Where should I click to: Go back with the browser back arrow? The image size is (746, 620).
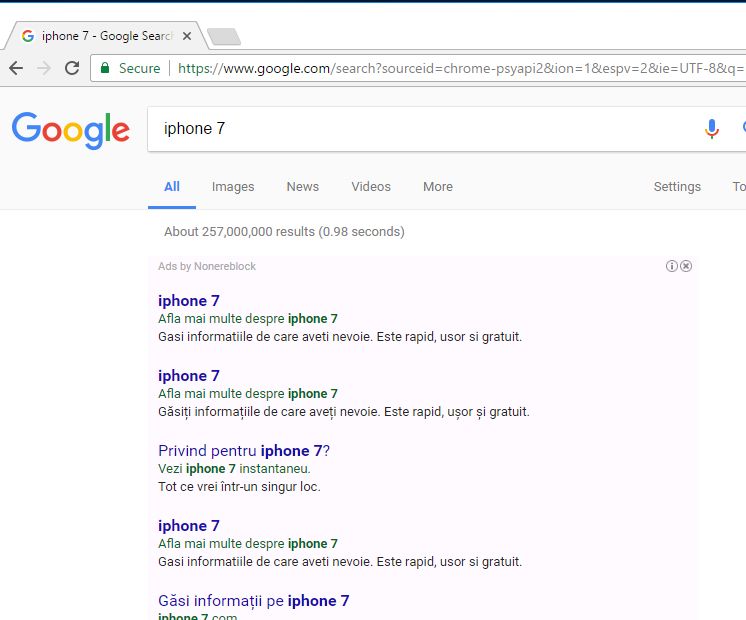pyautogui.click(x=16, y=69)
